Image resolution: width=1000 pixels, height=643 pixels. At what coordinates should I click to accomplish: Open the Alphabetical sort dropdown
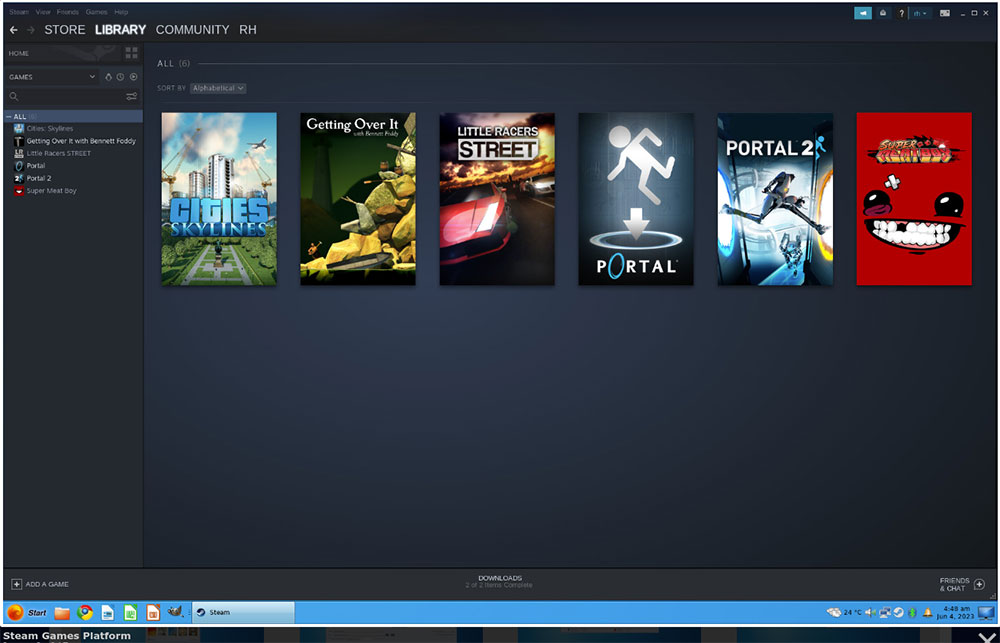(218, 88)
